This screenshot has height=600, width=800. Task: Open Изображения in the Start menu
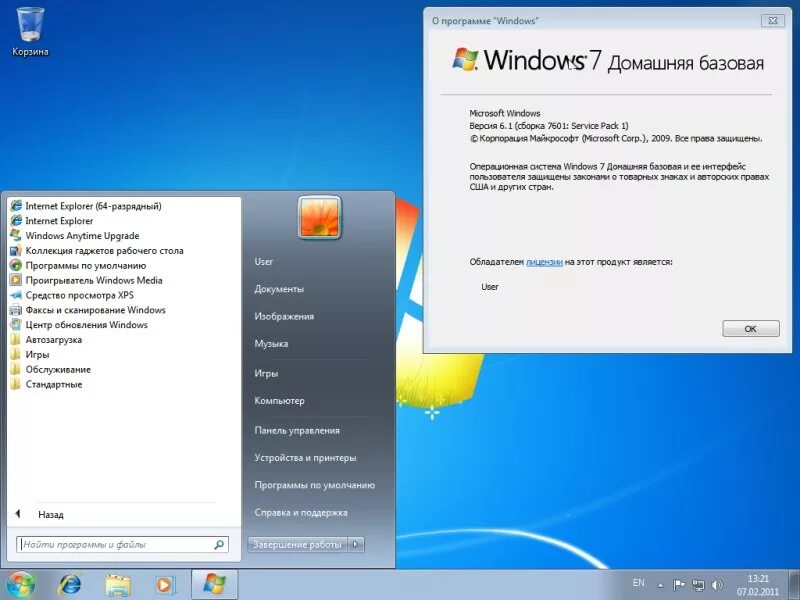pos(284,316)
